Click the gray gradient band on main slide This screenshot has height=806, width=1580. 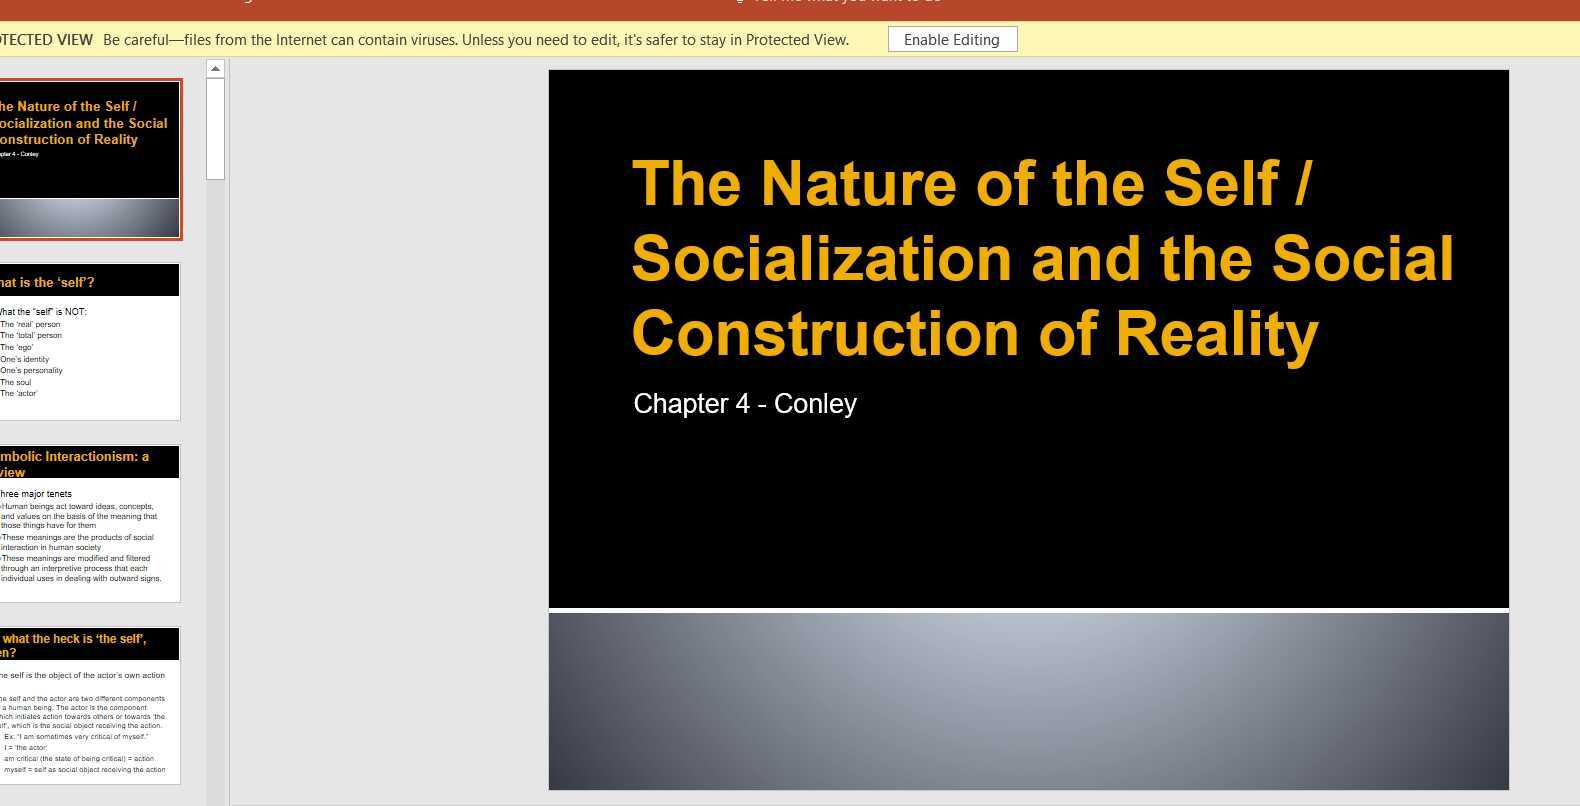click(1028, 701)
